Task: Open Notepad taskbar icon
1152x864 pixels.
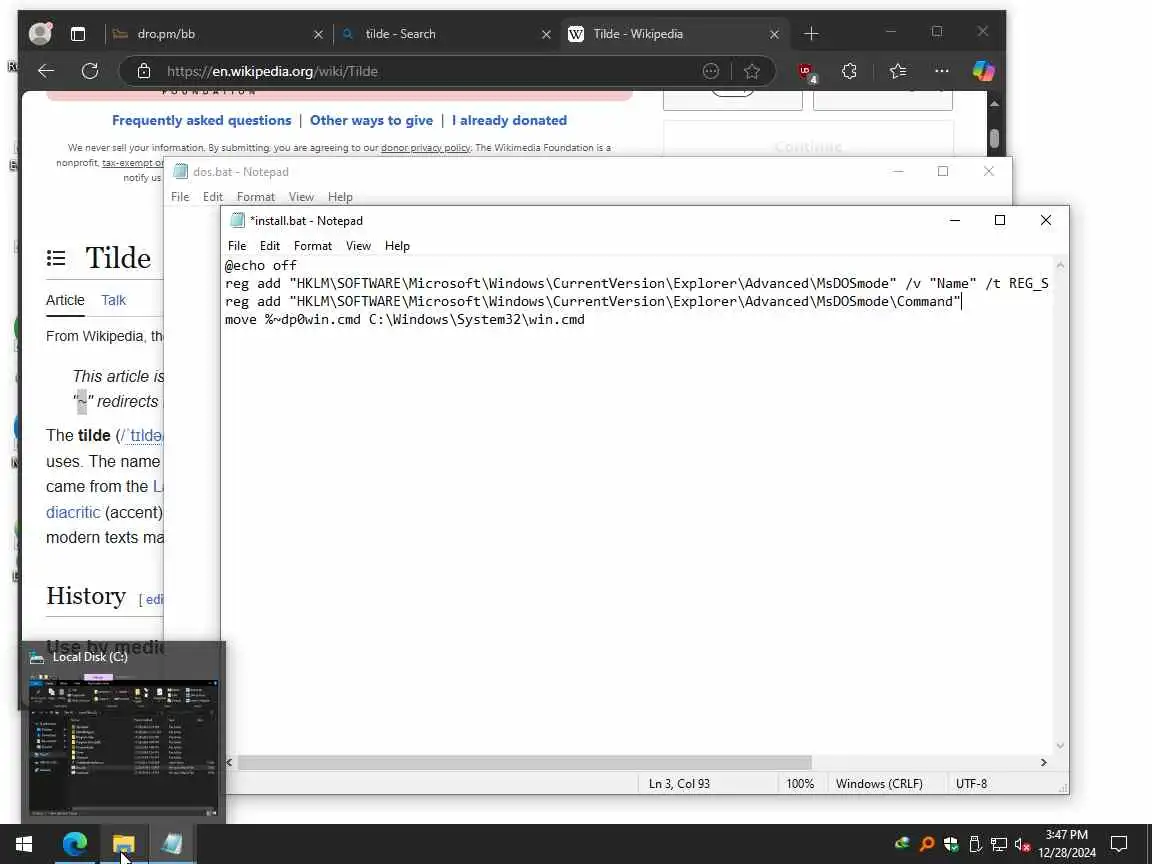Action: [x=172, y=844]
